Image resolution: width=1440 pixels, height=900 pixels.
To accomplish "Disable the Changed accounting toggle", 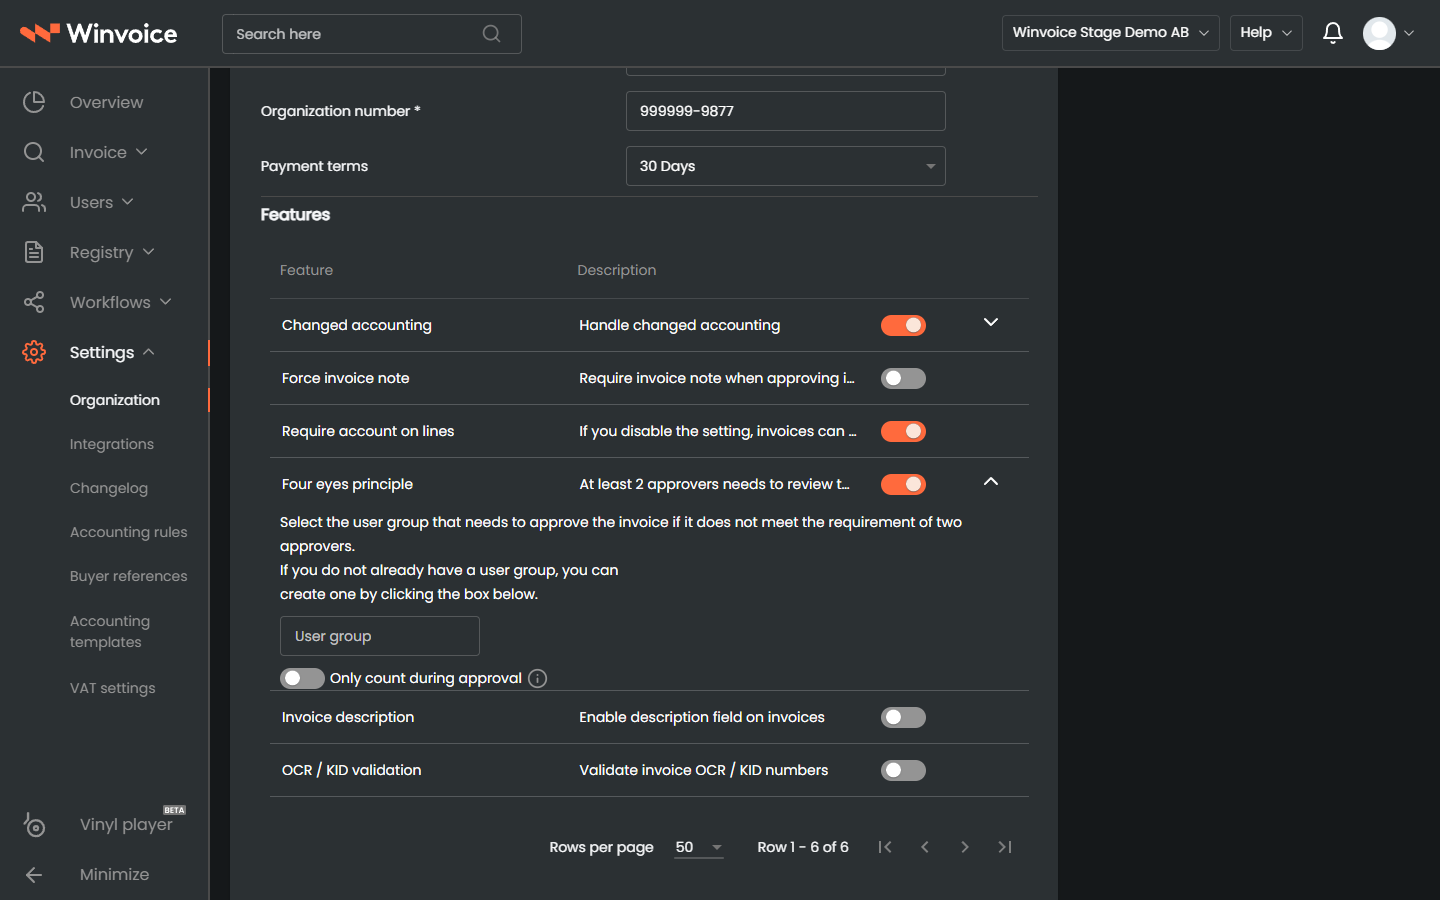I will click(x=903, y=325).
